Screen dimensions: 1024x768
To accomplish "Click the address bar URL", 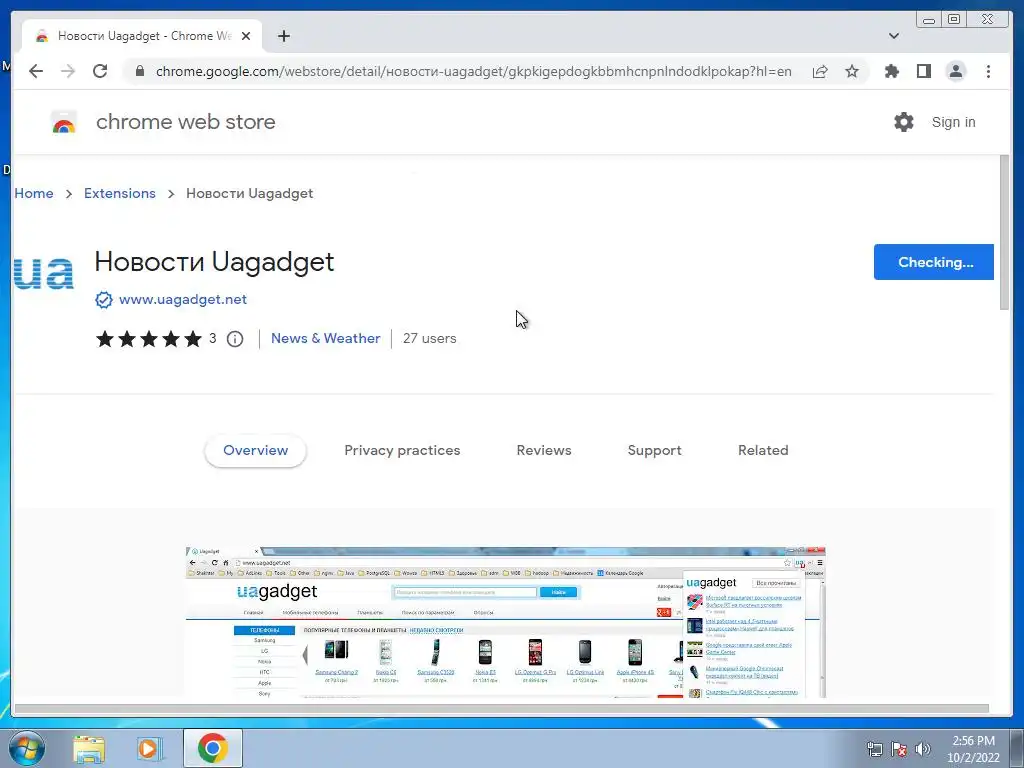I will [x=473, y=71].
